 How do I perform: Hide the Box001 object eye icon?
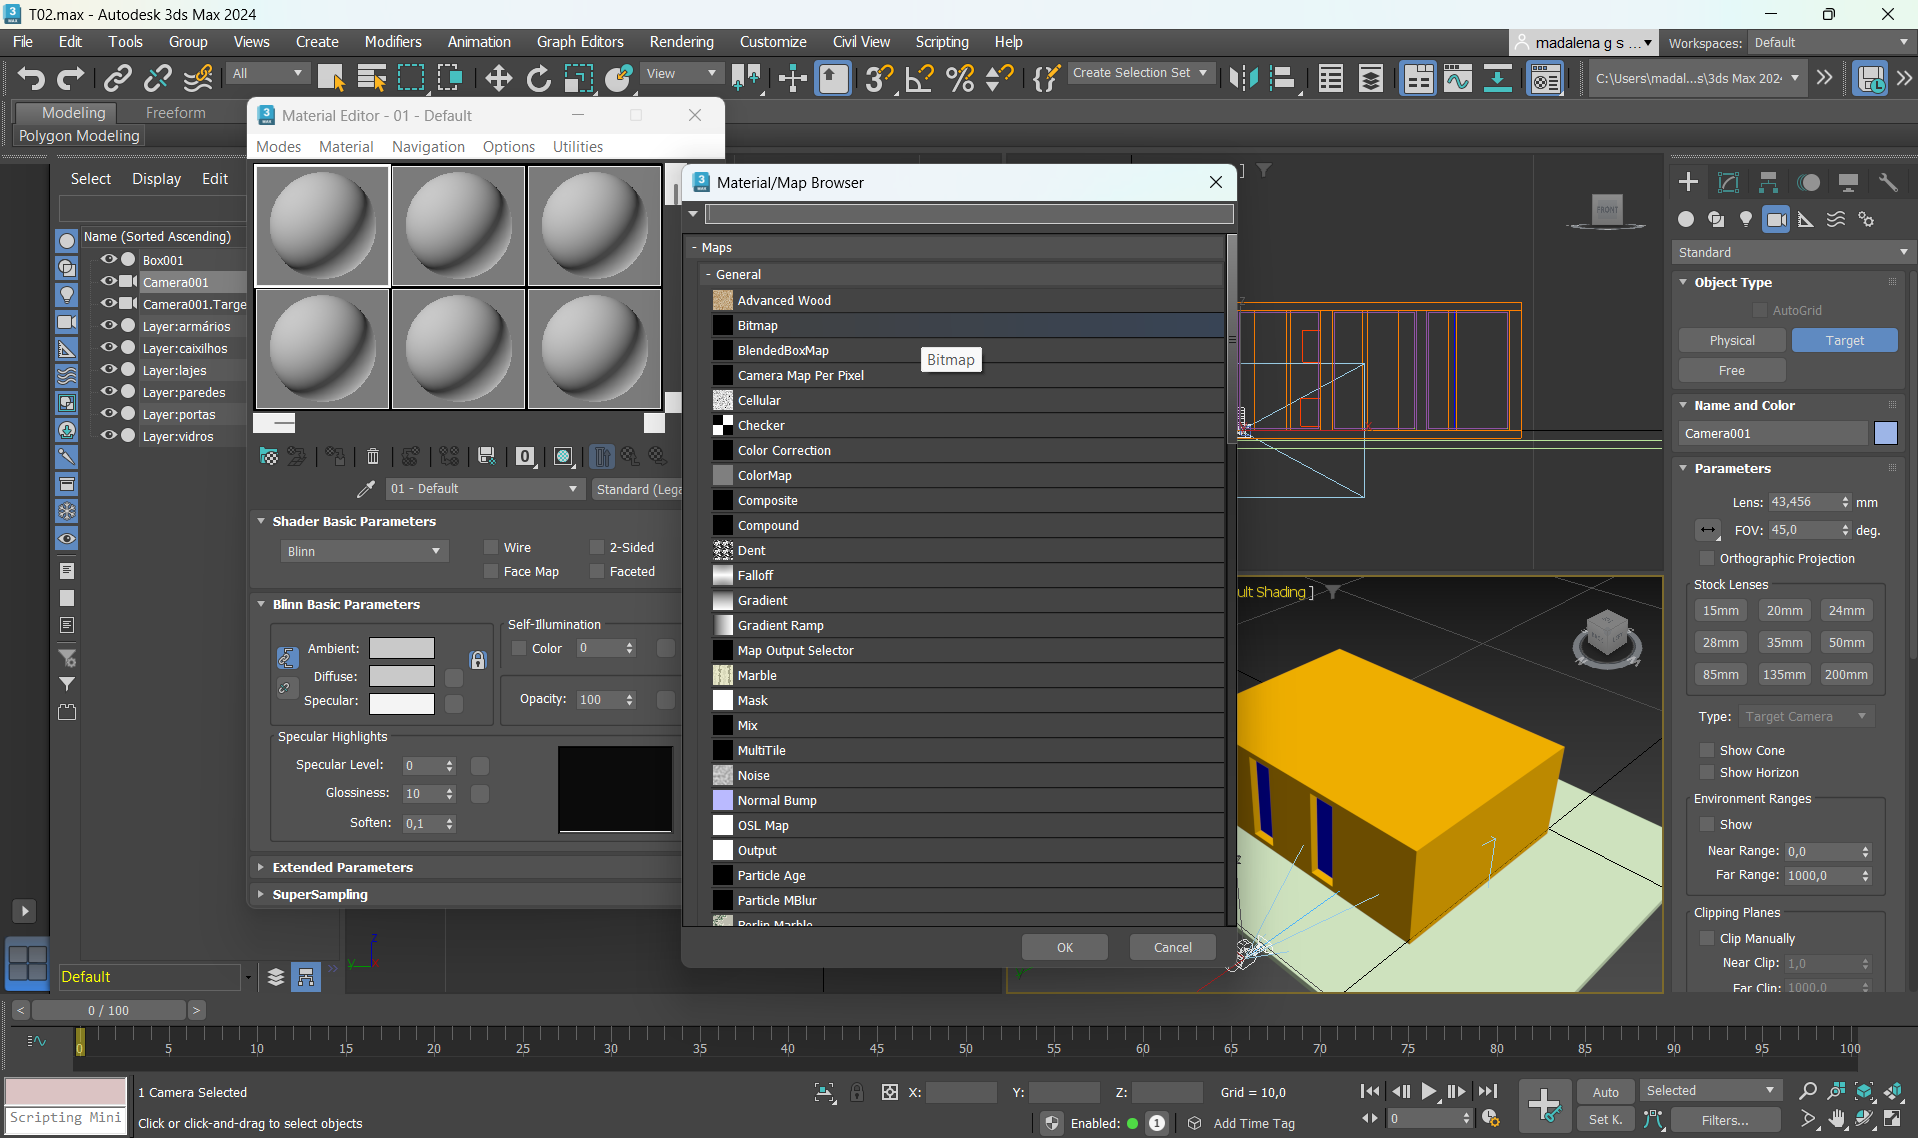[108, 260]
